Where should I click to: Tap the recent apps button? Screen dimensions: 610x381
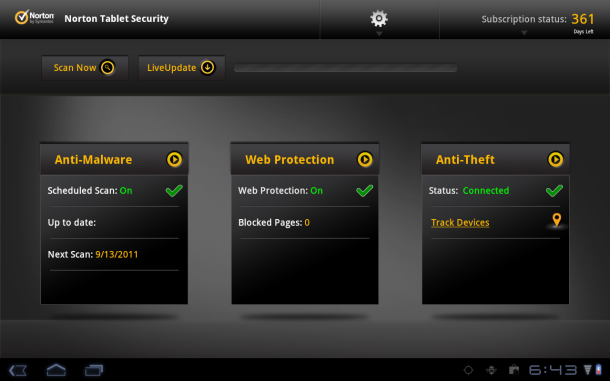click(x=94, y=370)
